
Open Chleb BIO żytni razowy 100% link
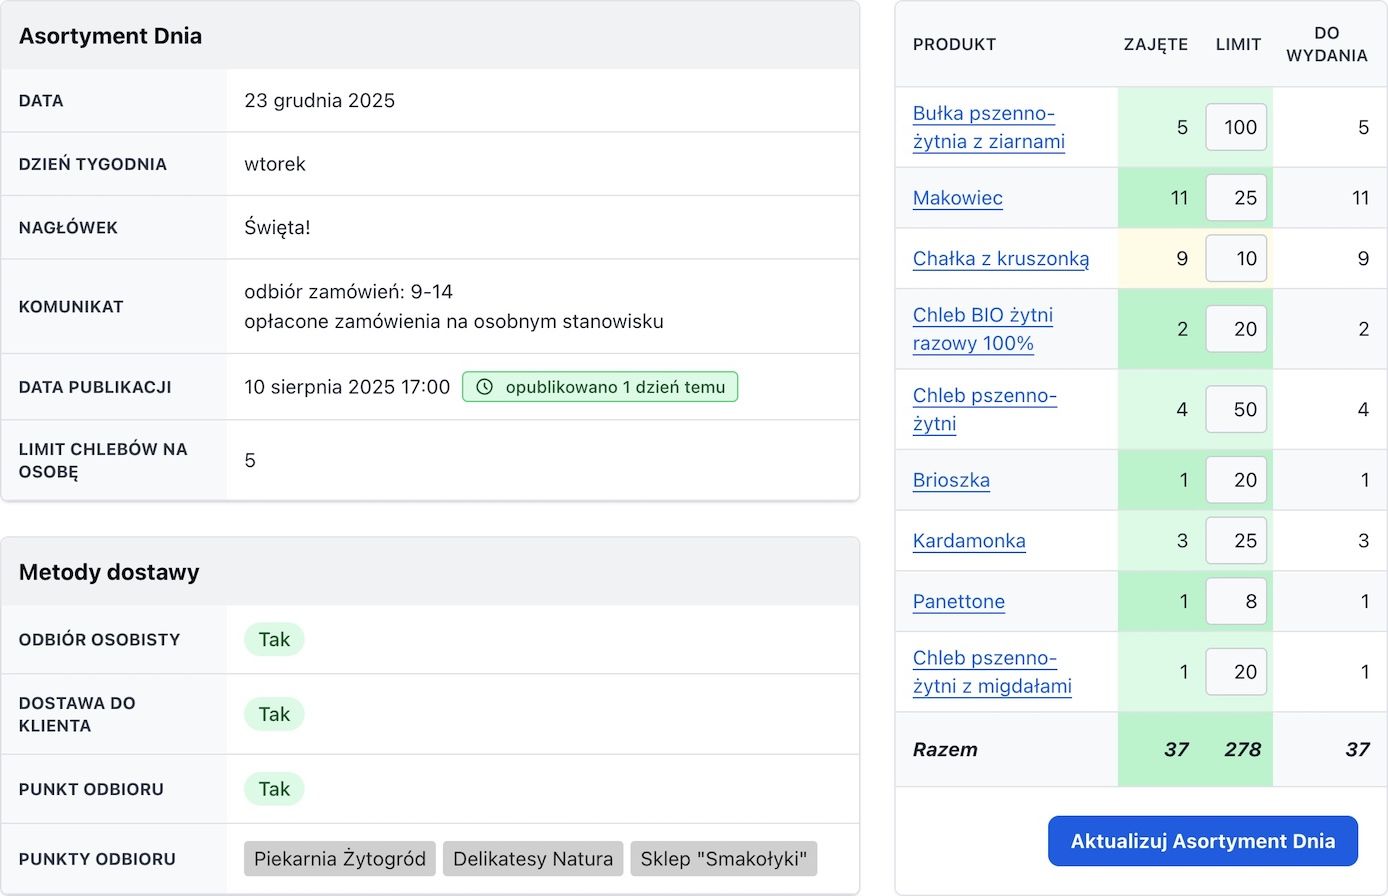click(x=982, y=329)
